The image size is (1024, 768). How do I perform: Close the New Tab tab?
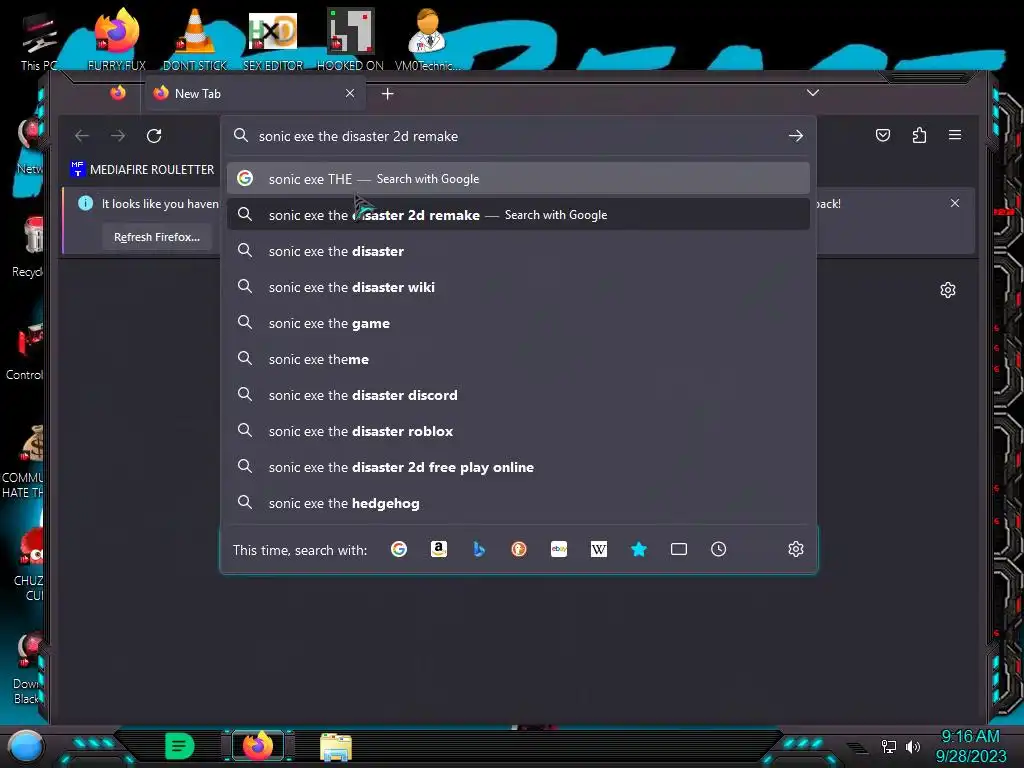350,93
